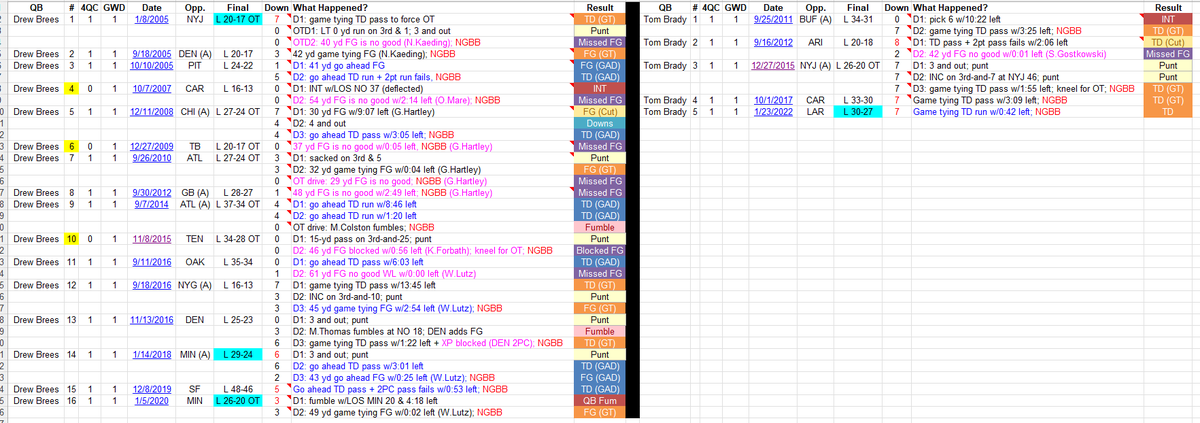The height and width of the screenshot is (423, 1200).
Task: Select the 'D2: 4 and out' cell
Action: [431, 122]
